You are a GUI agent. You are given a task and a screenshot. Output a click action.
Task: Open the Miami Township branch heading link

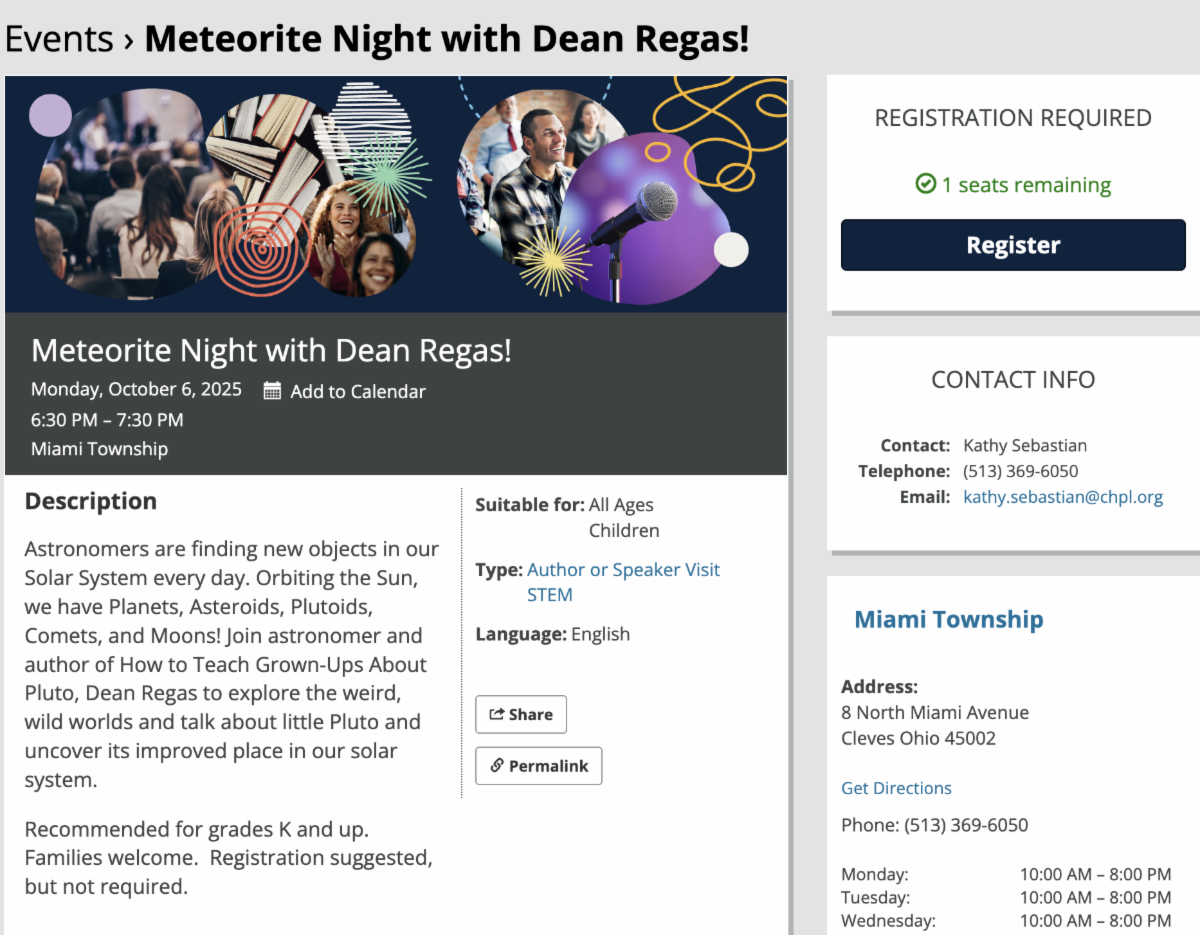(x=948, y=620)
